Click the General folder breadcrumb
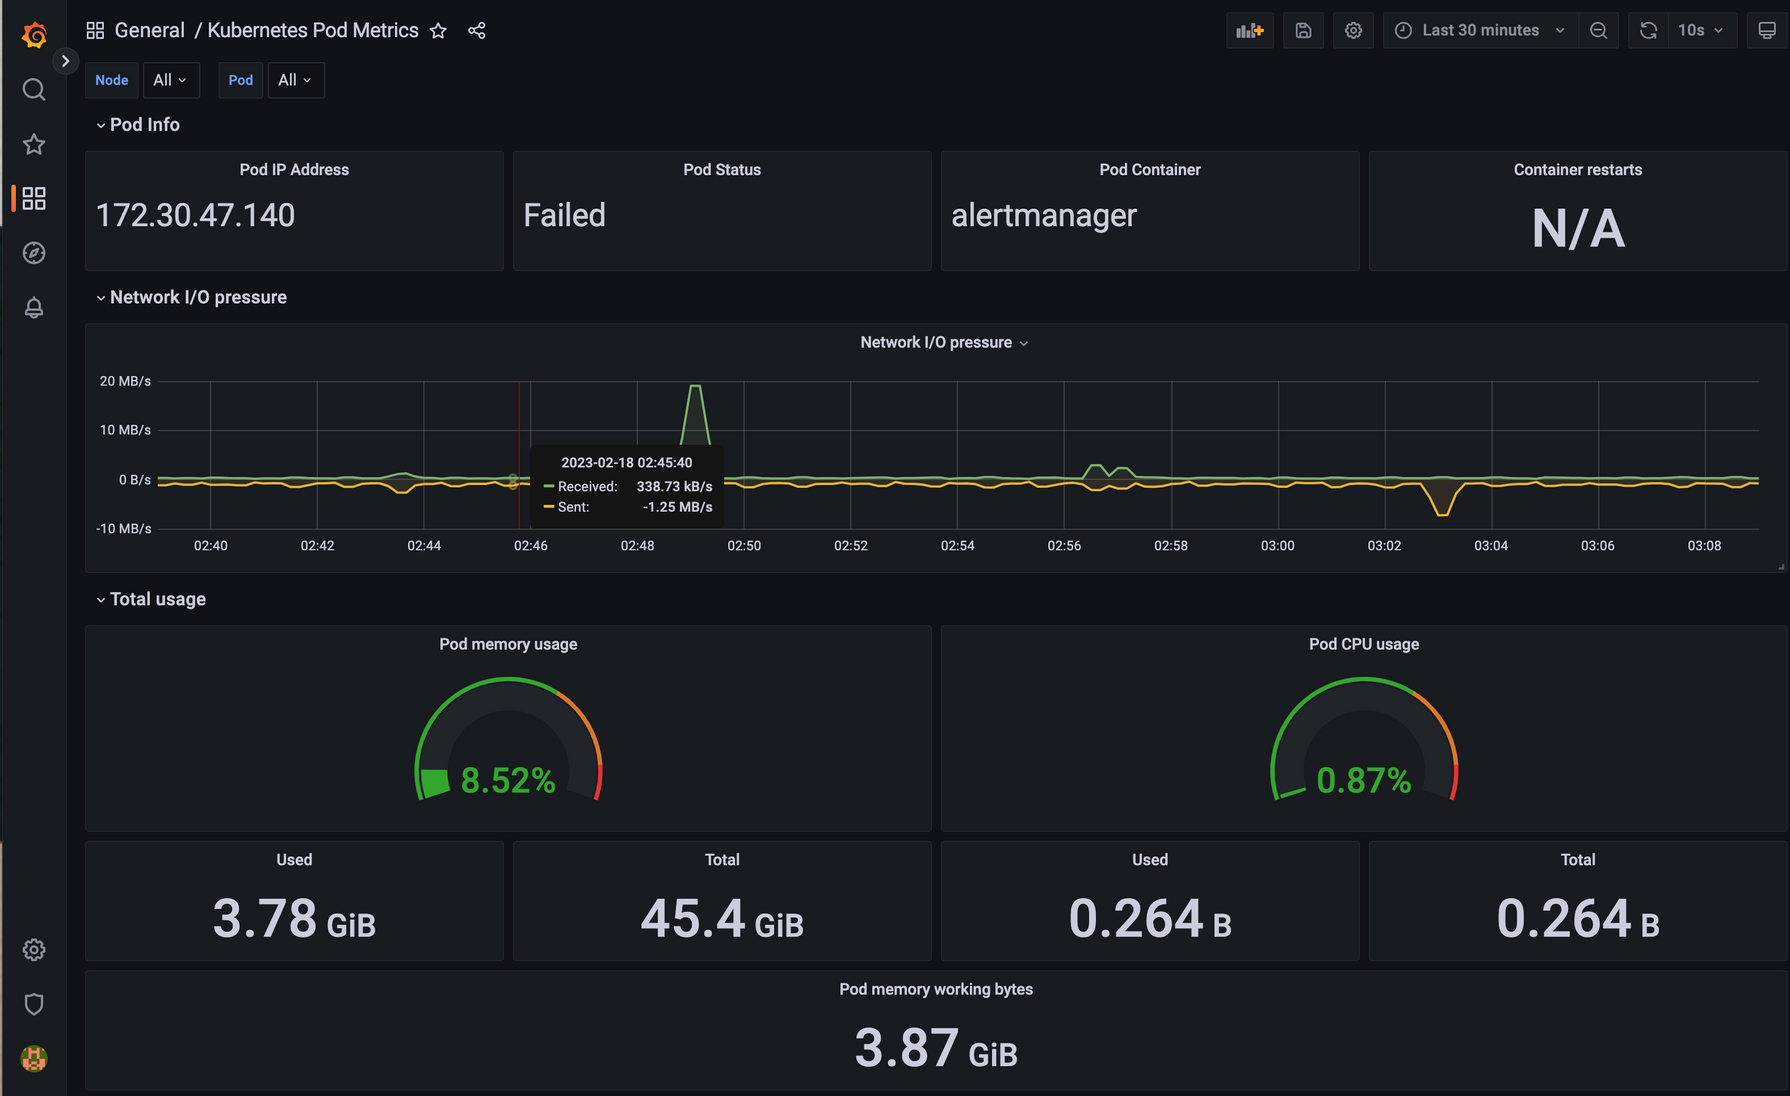This screenshot has width=1790, height=1096. (149, 30)
